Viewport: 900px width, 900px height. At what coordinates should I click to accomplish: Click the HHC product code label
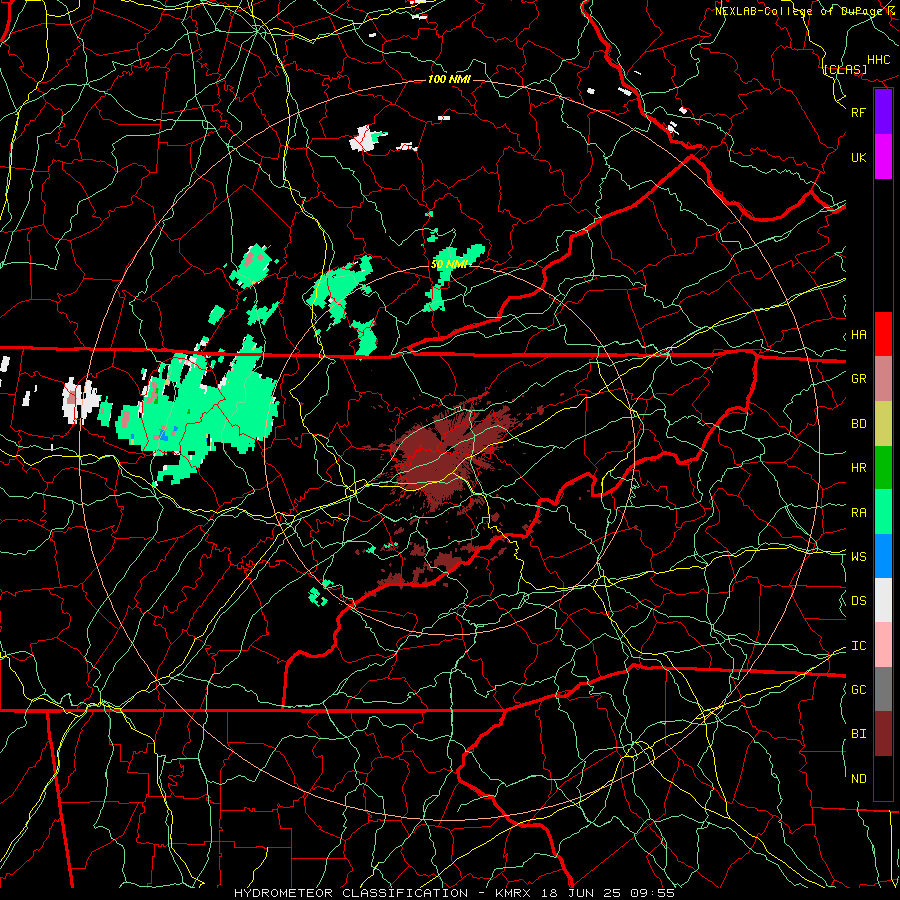tap(879, 60)
